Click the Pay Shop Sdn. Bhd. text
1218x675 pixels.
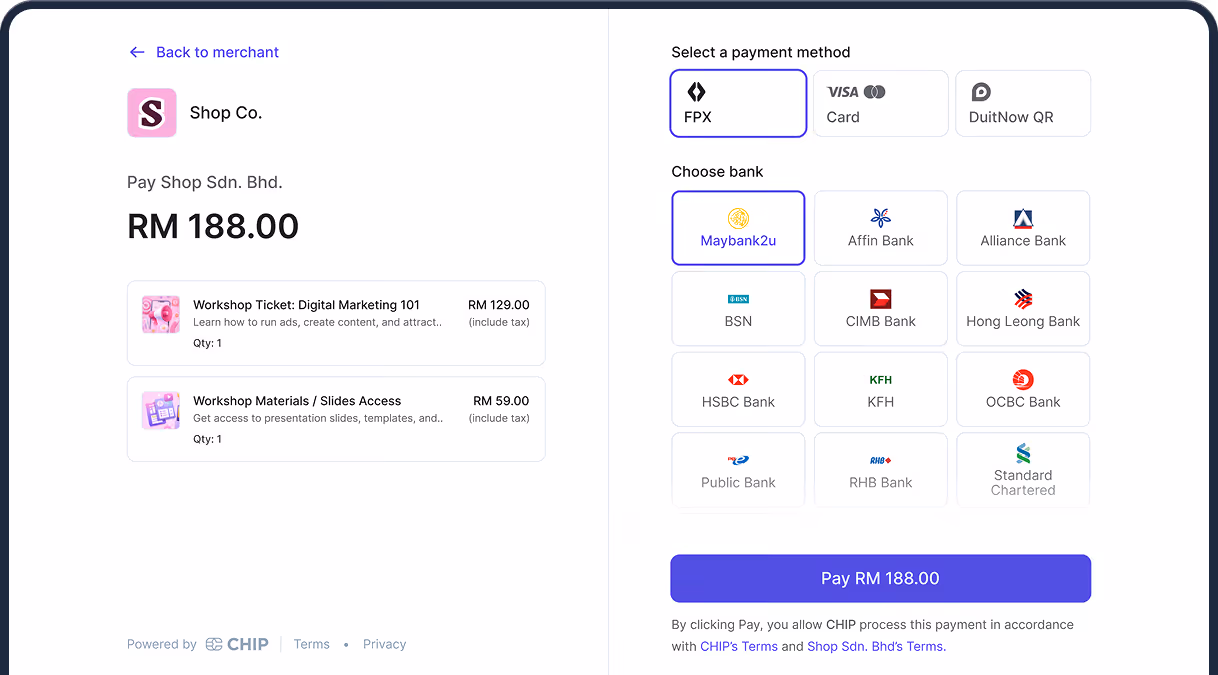[x=205, y=182]
